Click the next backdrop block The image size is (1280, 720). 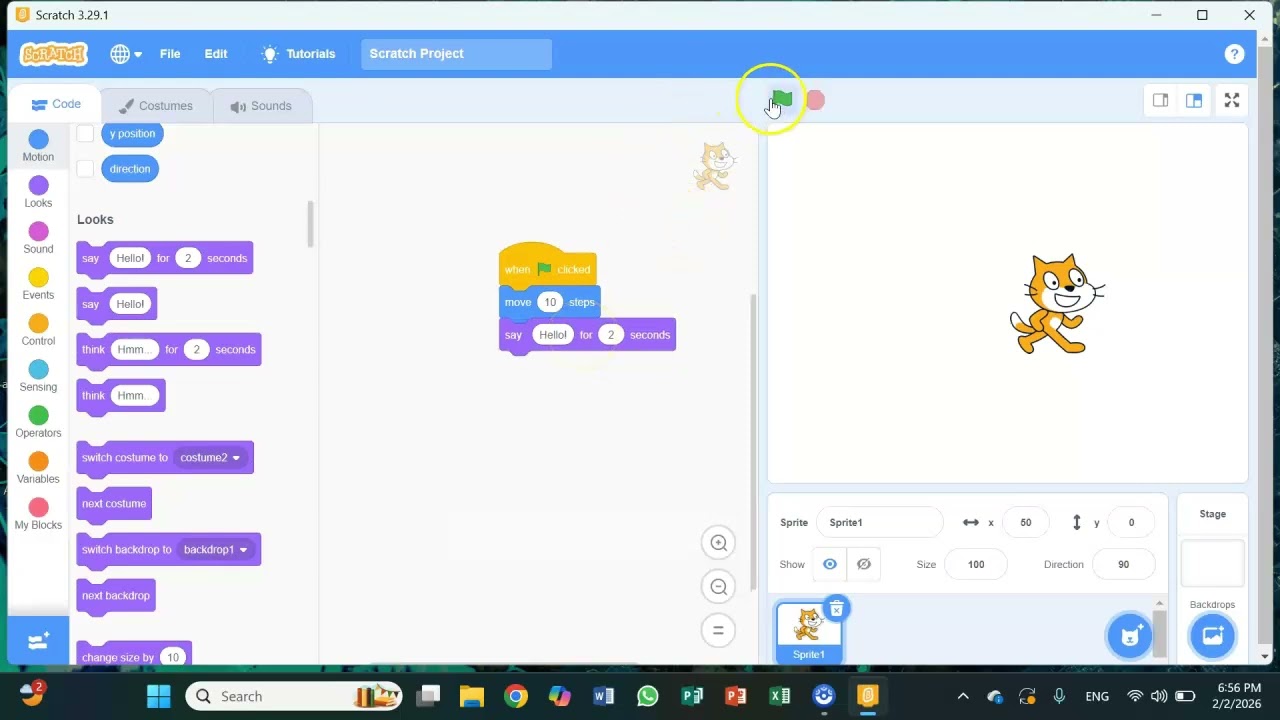pos(115,596)
